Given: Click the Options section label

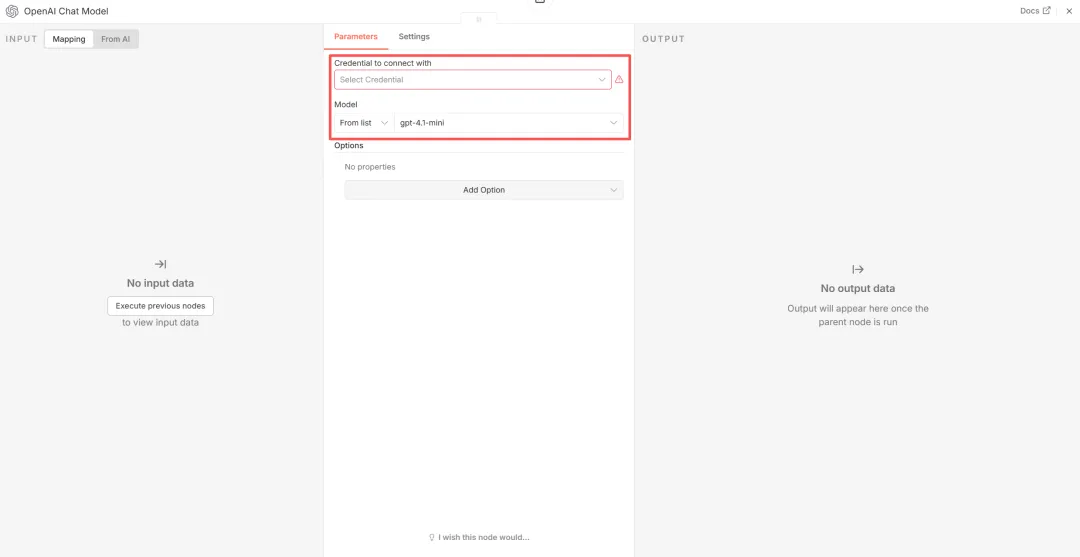Looking at the screenshot, I should (x=349, y=145).
